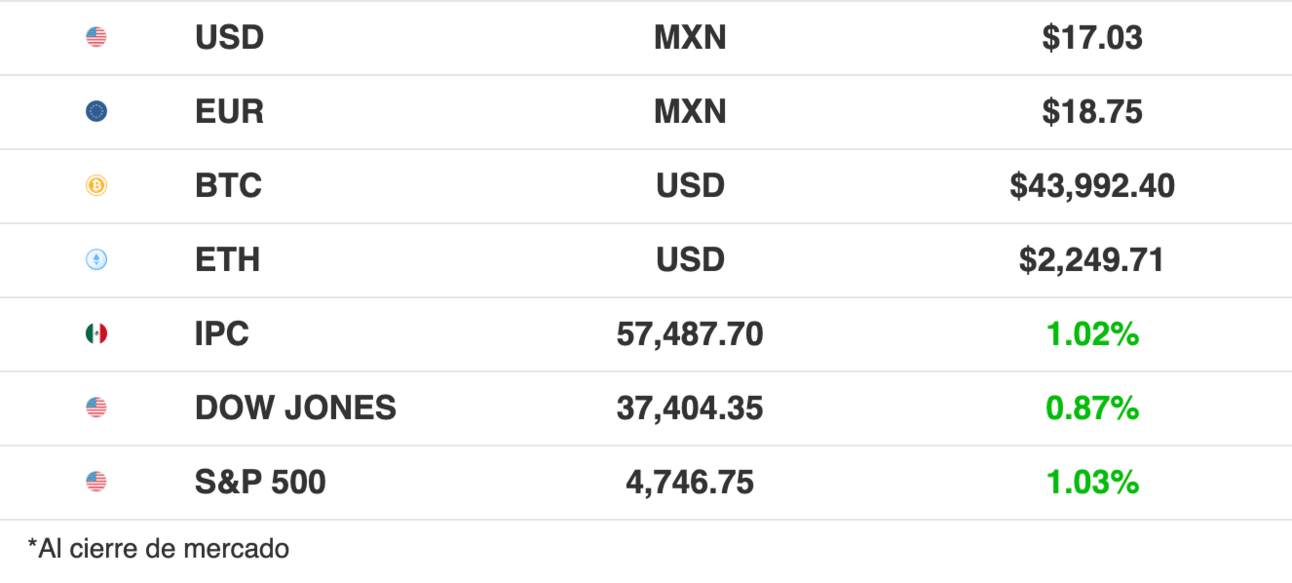Open the IPC index label
The width and height of the screenshot is (1292, 583).
coord(222,334)
